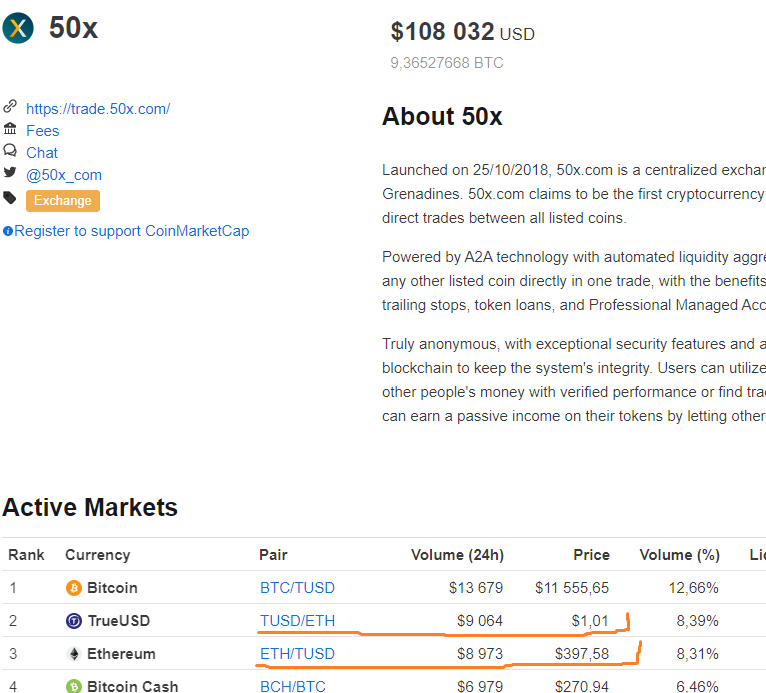Click the speech bubble icon next to Chat
The width and height of the screenshot is (766, 693).
click(x=10, y=150)
